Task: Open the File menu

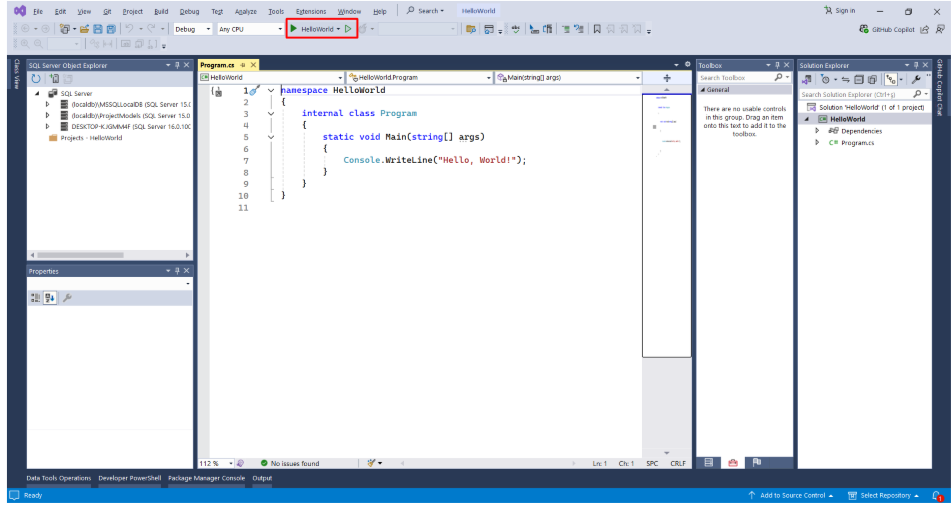Action: 38,12
